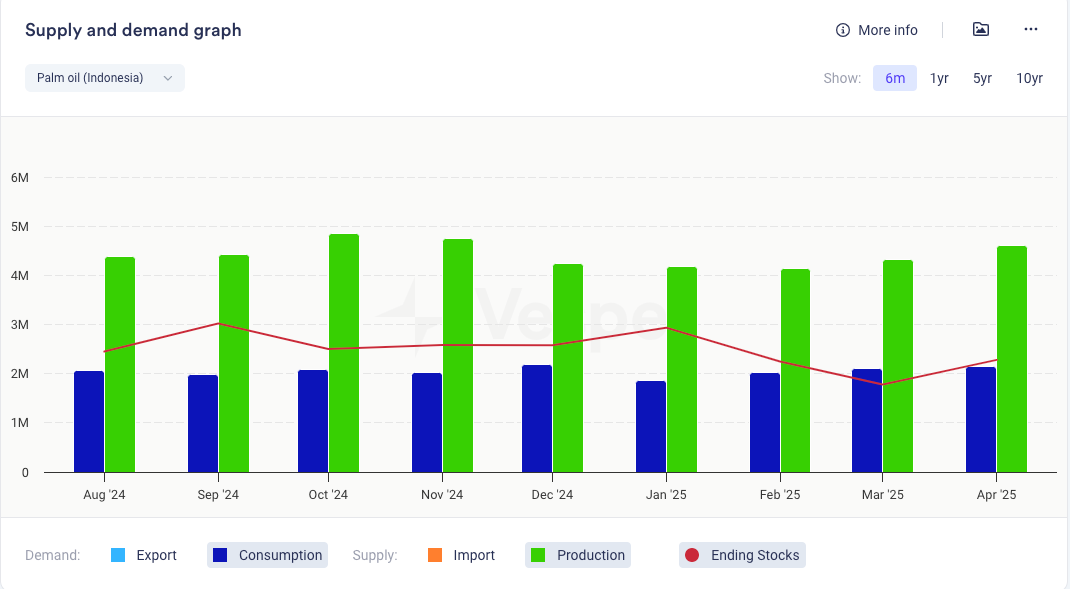
Task: Click the orange Import legend square
Action: 435,555
